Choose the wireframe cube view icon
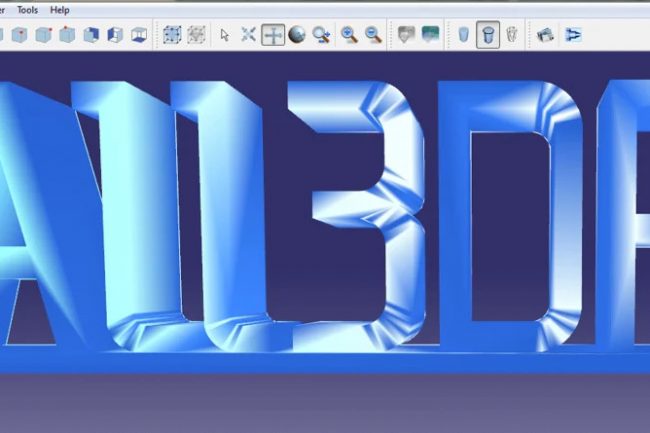Screen dimensions: 650x433 click(139, 35)
